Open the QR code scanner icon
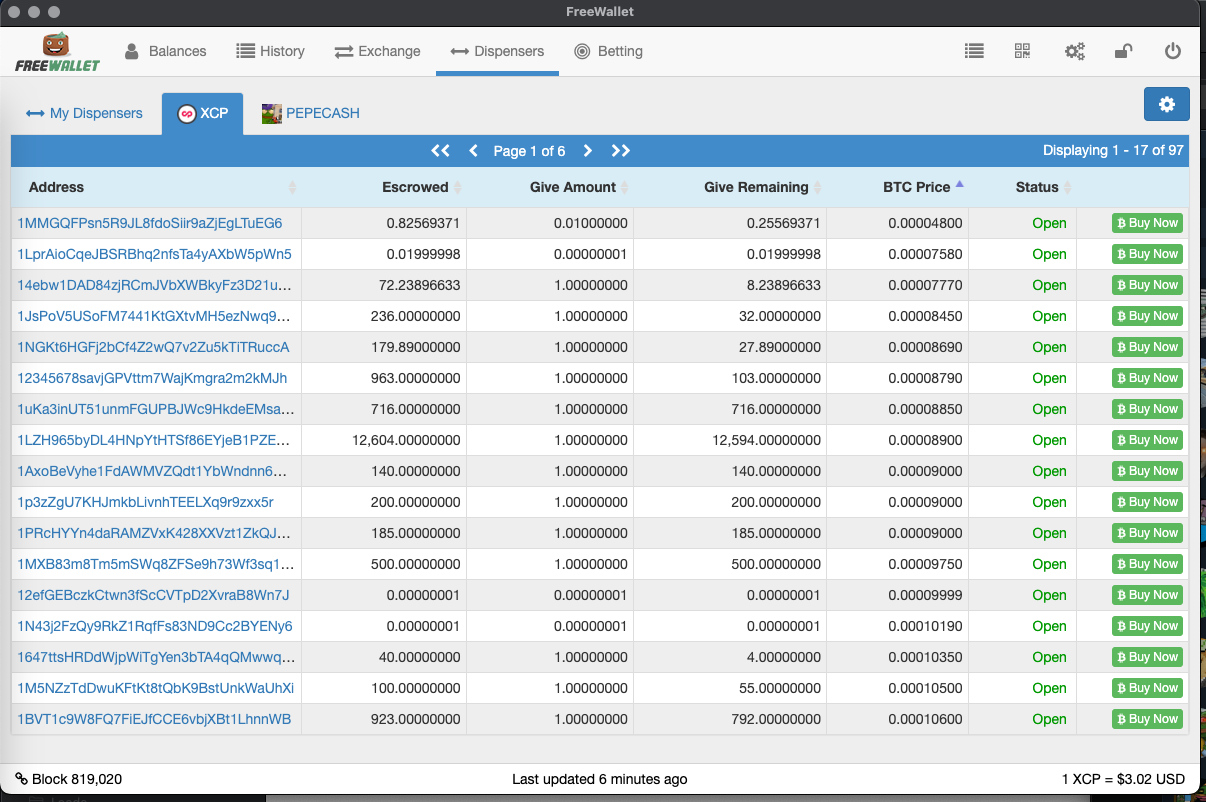 1022,51
